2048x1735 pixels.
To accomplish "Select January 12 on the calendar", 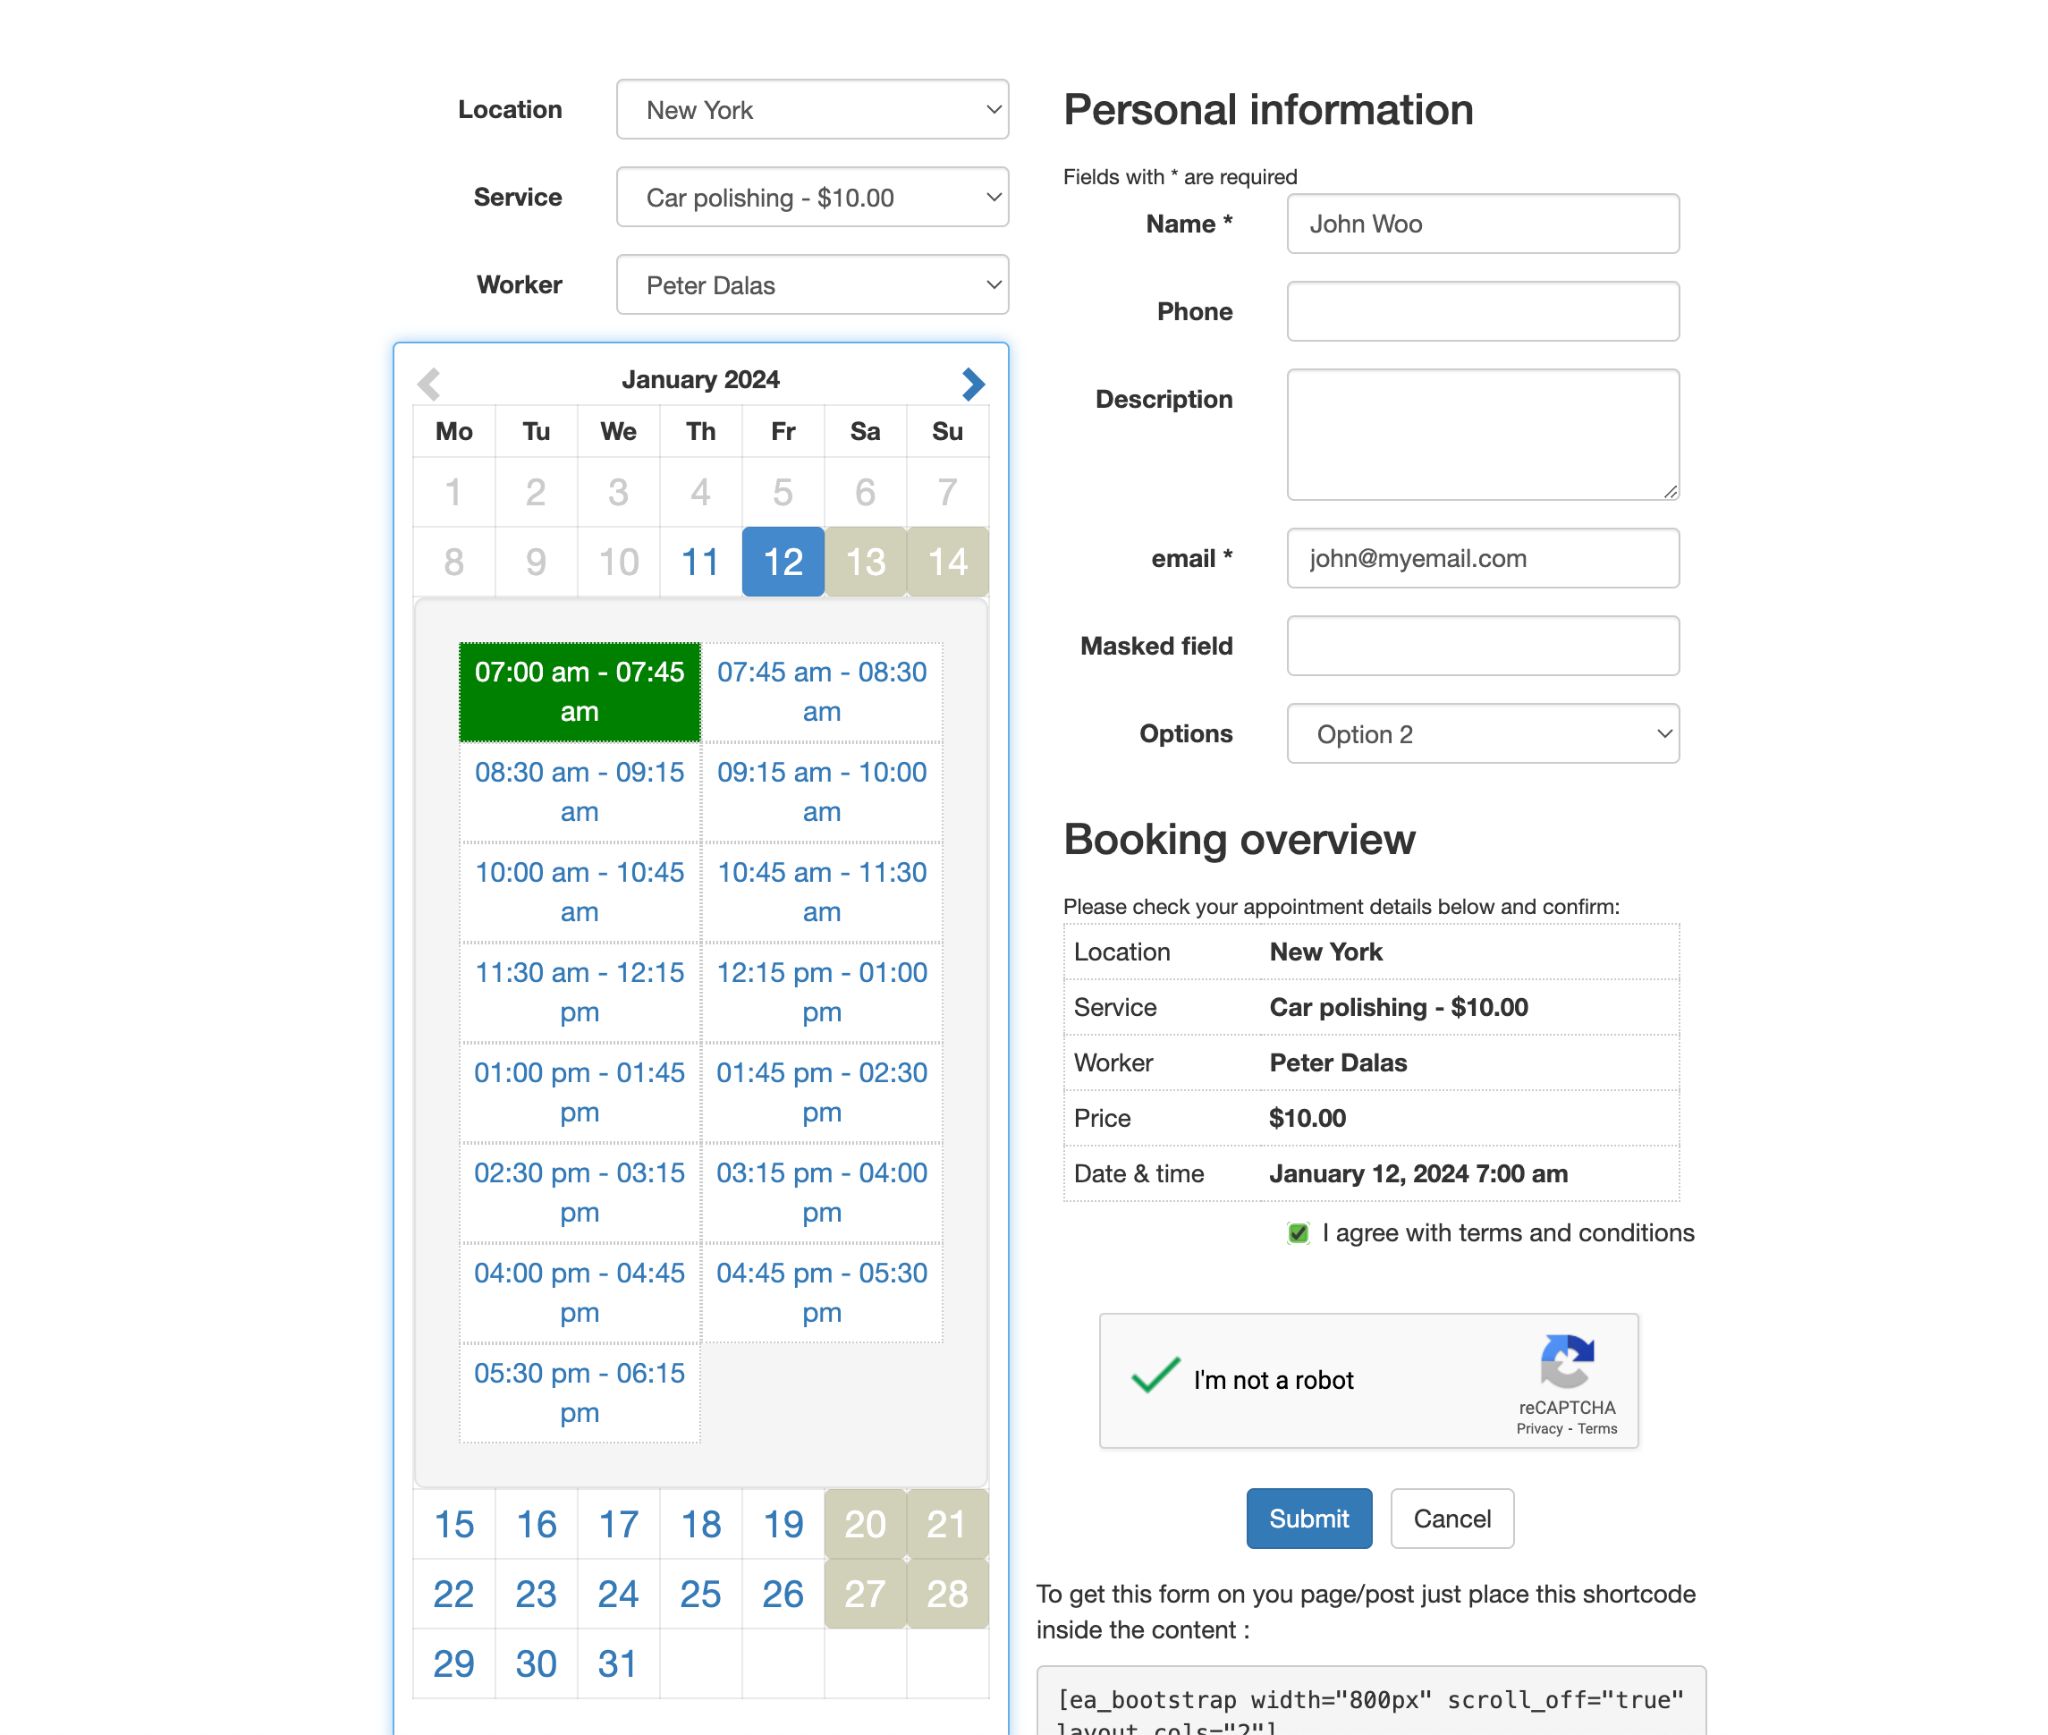I will (781, 561).
